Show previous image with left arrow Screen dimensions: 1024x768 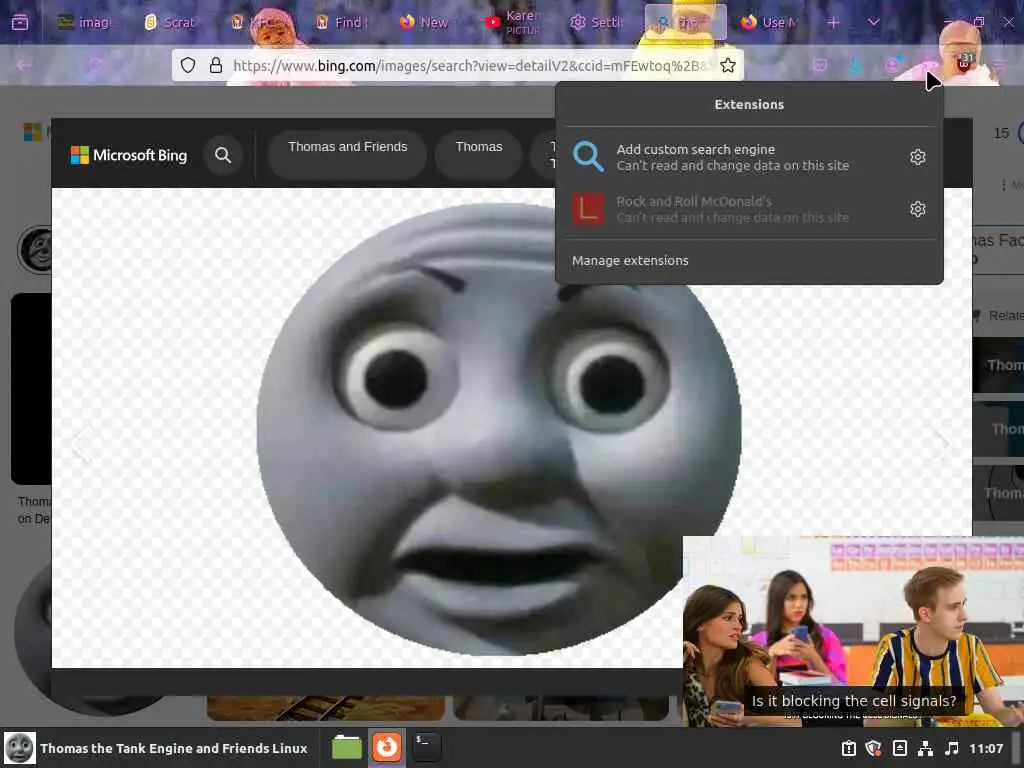(x=81, y=444)
